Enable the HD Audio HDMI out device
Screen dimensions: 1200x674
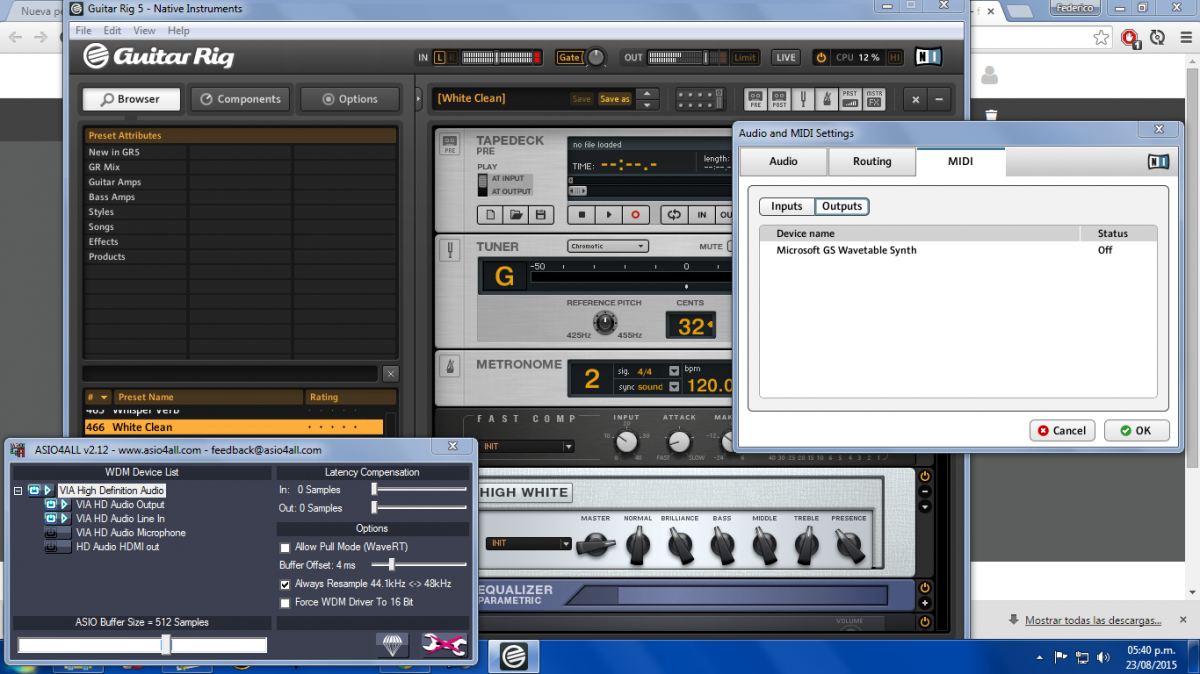[x=51, y=547]
